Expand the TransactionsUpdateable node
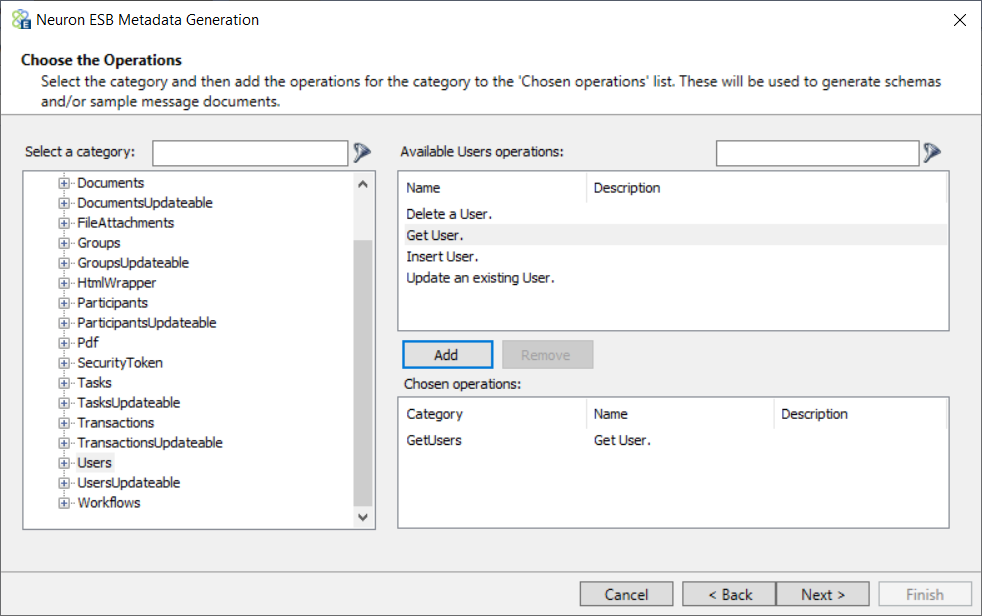This screenshot has height=616, width=982. pyautogui.click(x=64, y=443)
